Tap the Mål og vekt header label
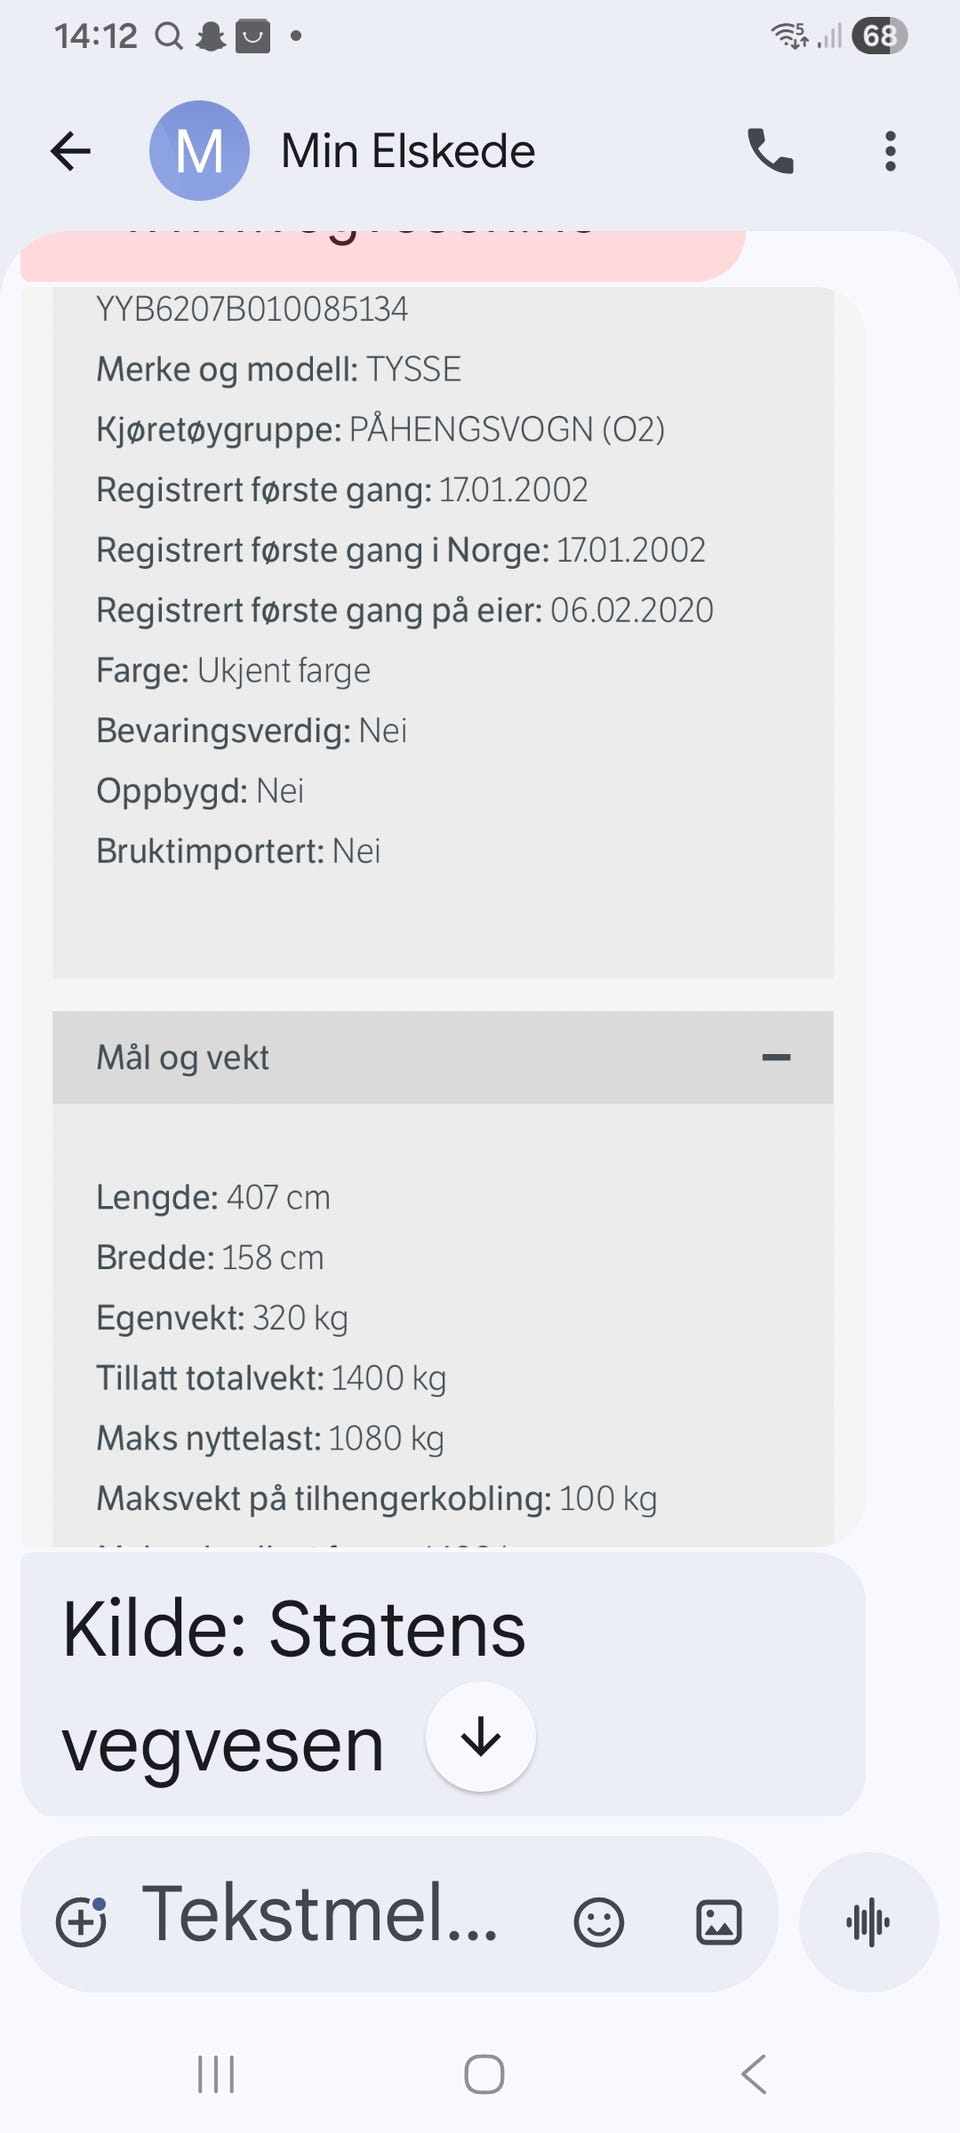This screenshot has width=960, height=2133. pos(183,1057)
